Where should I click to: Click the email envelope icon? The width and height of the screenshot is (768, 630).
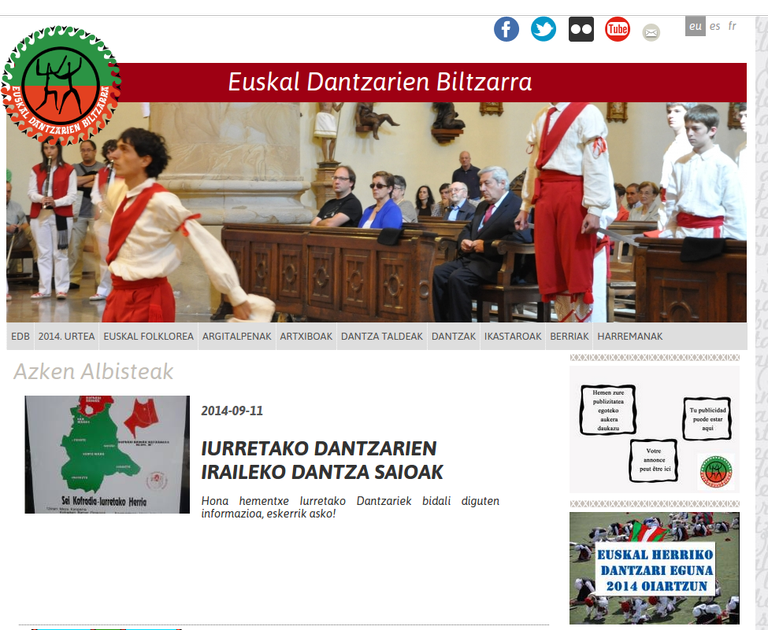click(x=651, y=33)
